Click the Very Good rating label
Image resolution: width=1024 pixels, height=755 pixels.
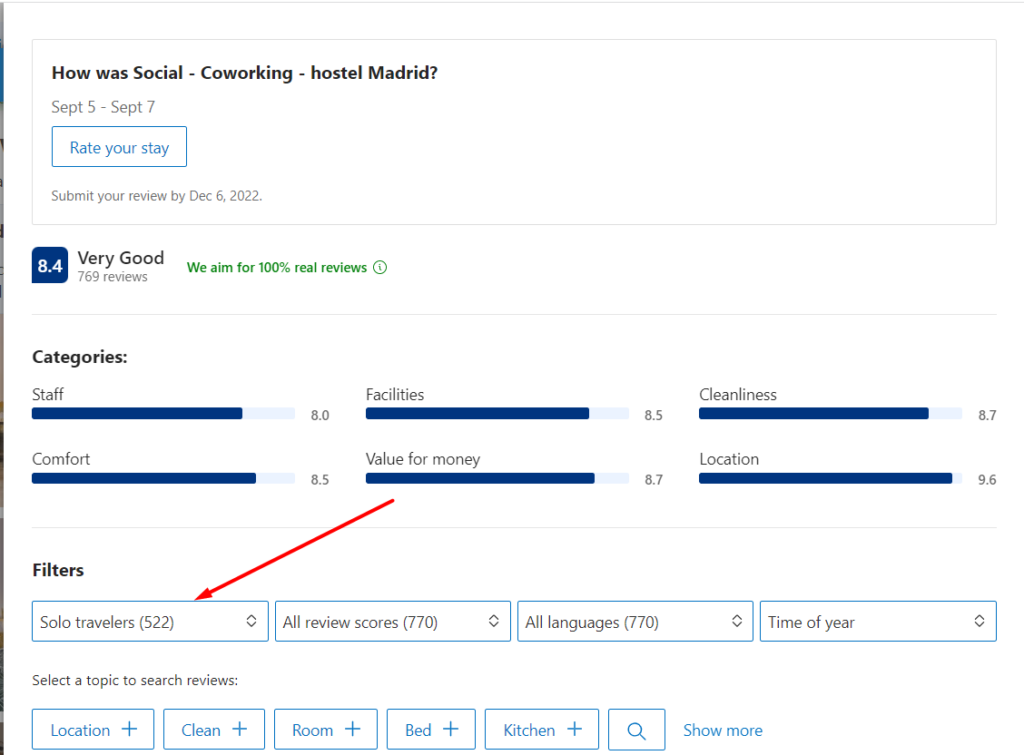121,258
